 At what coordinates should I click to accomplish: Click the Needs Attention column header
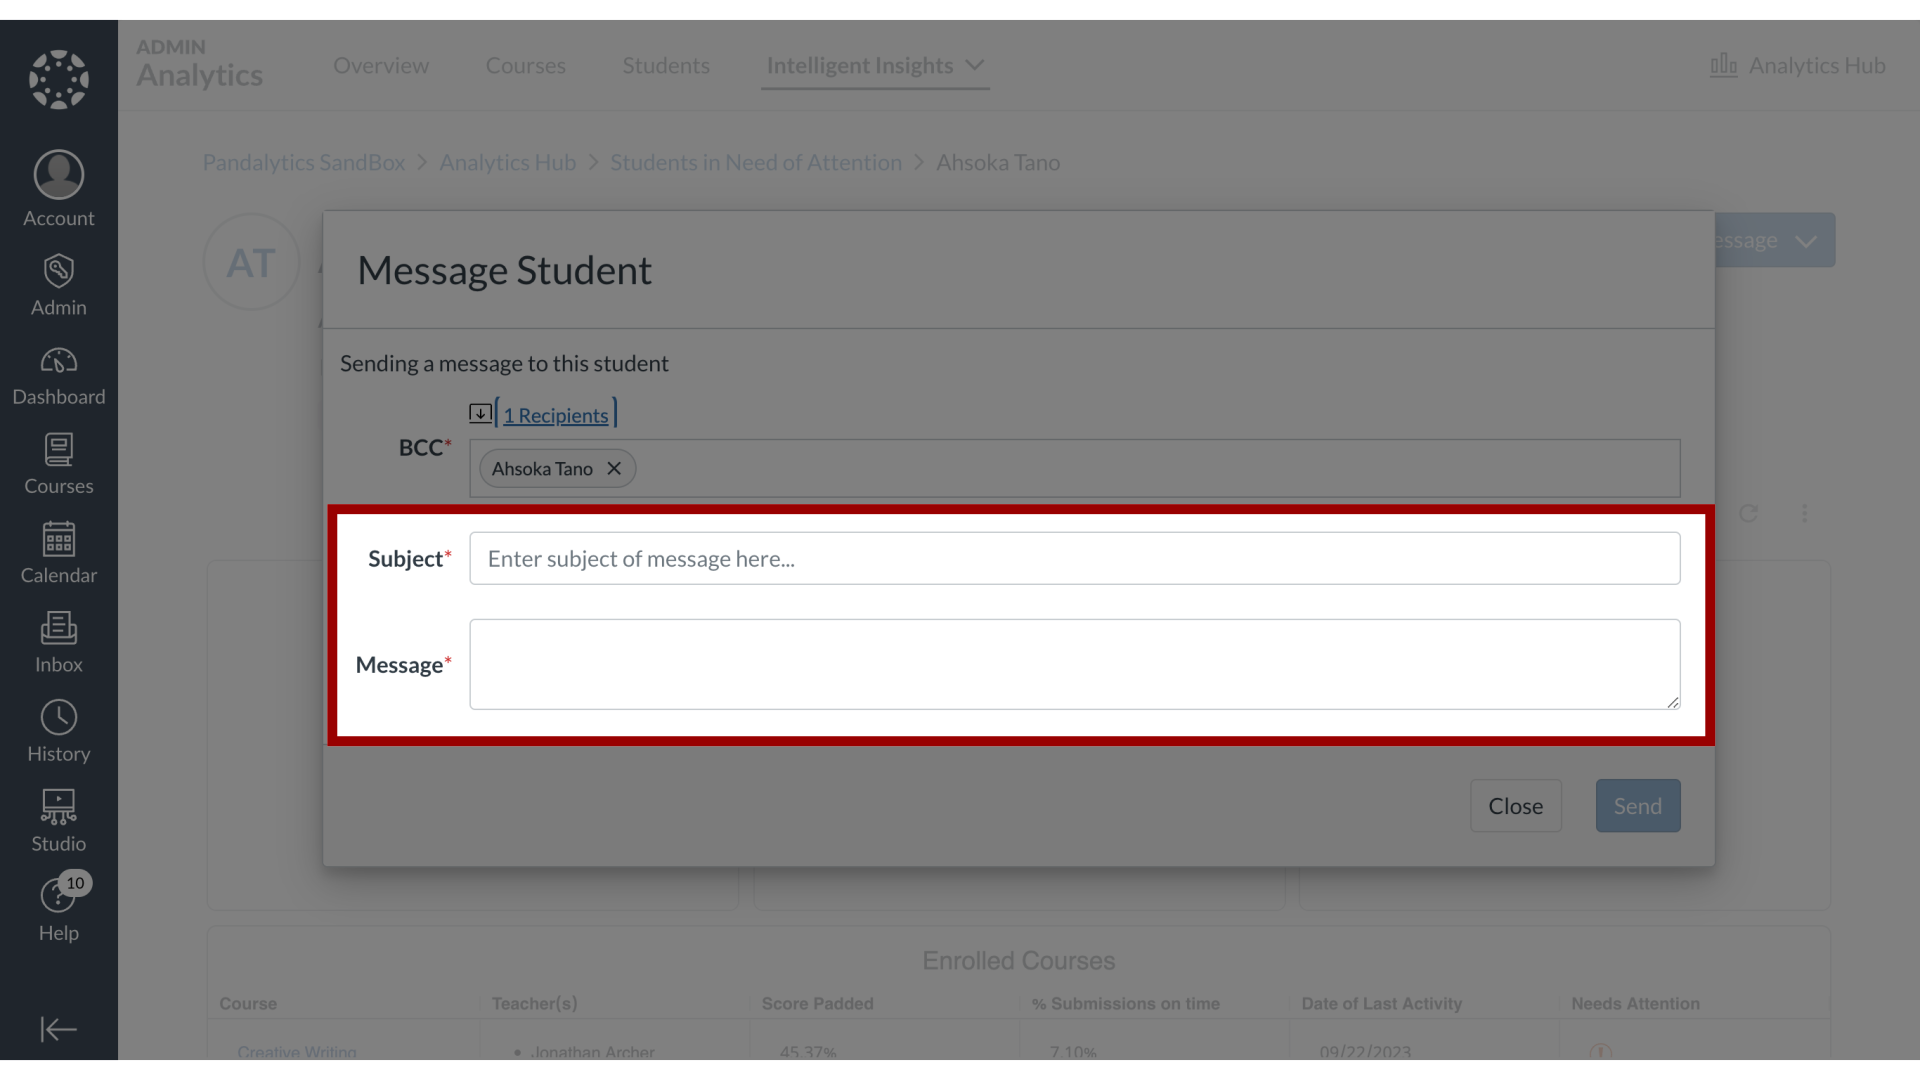pos(1635,1004)
